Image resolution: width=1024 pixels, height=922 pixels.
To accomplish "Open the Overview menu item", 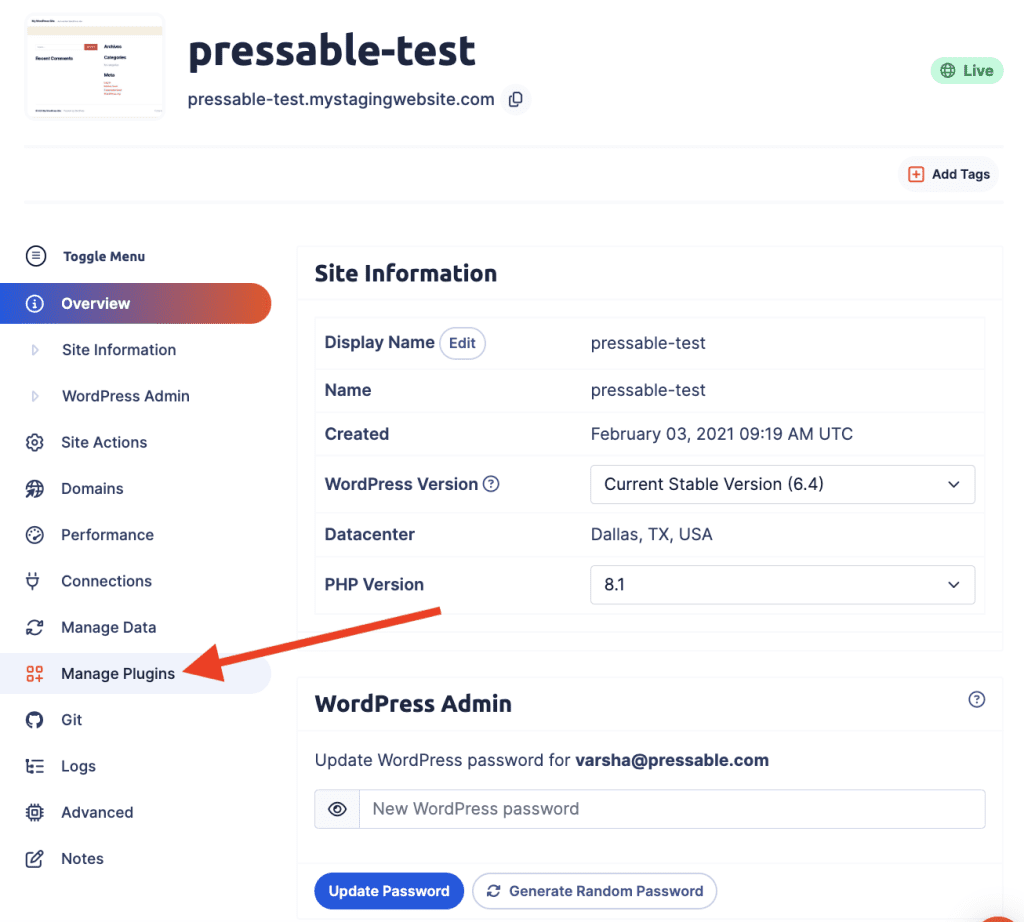I will coord(95,303).
